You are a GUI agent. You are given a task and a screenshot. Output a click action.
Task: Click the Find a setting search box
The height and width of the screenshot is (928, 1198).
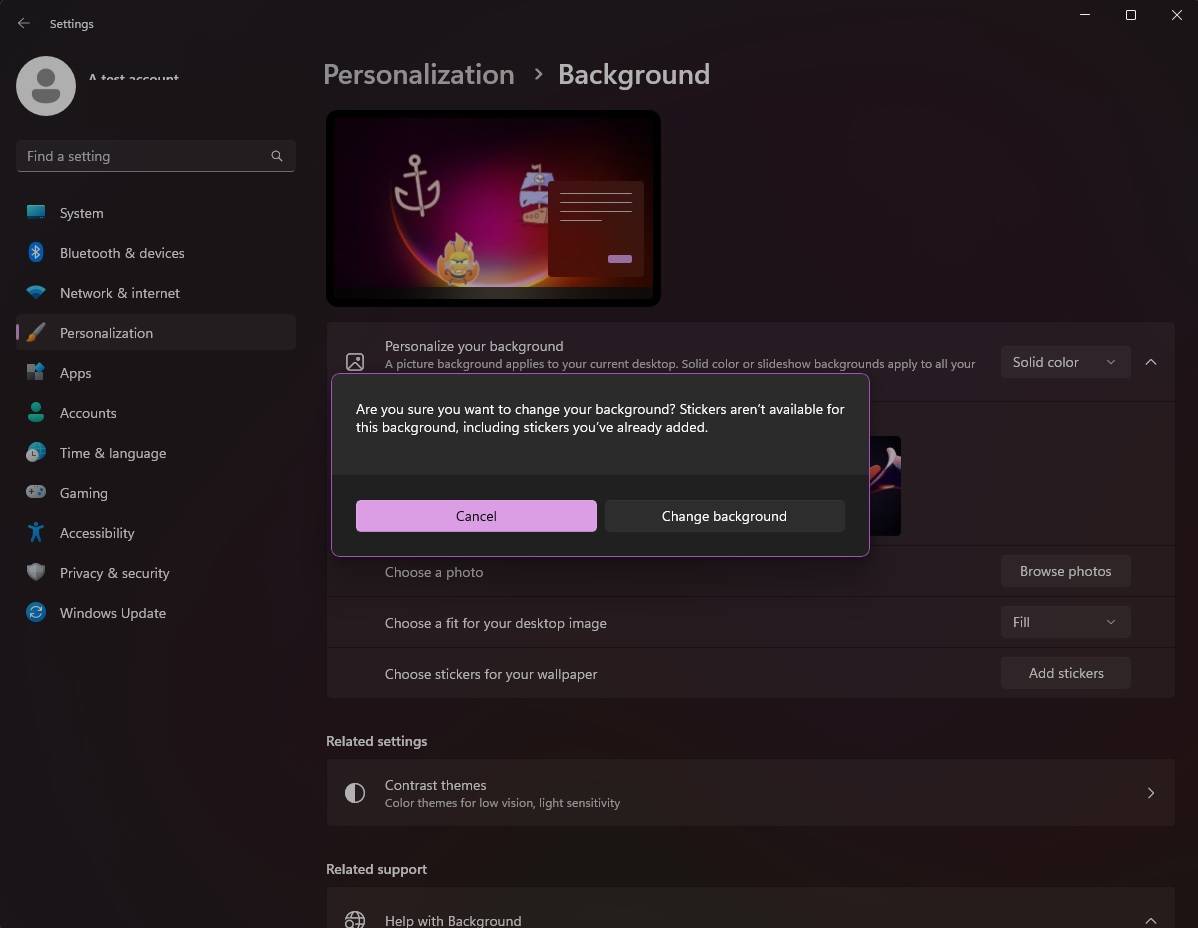[145, 156]
